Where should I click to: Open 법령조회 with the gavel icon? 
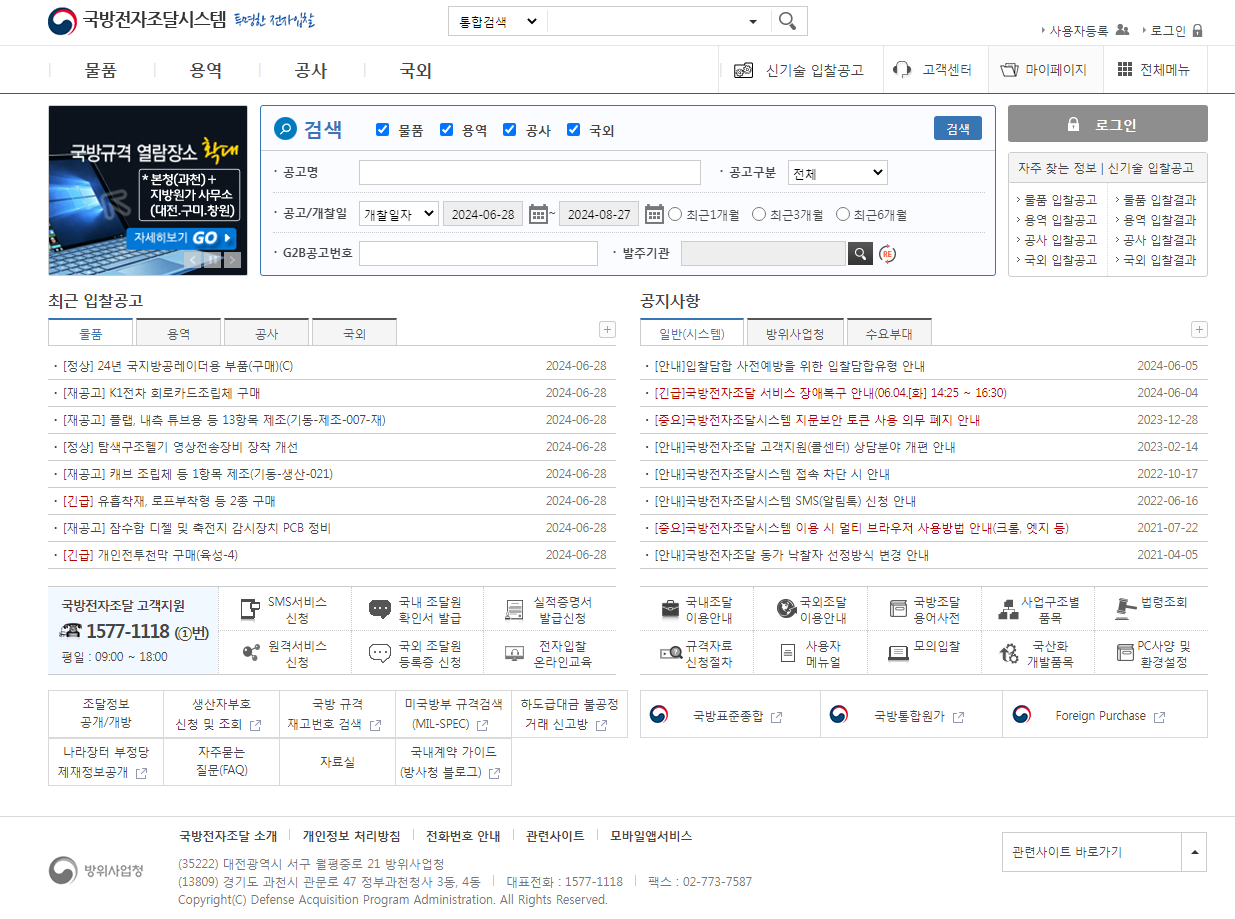click(x=1150, y=606)
